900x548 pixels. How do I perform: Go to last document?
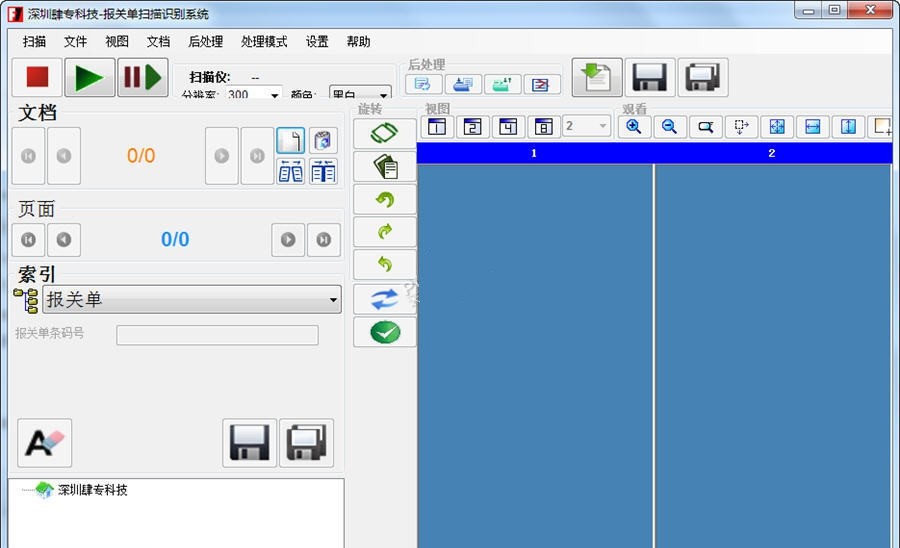point(257,156)
